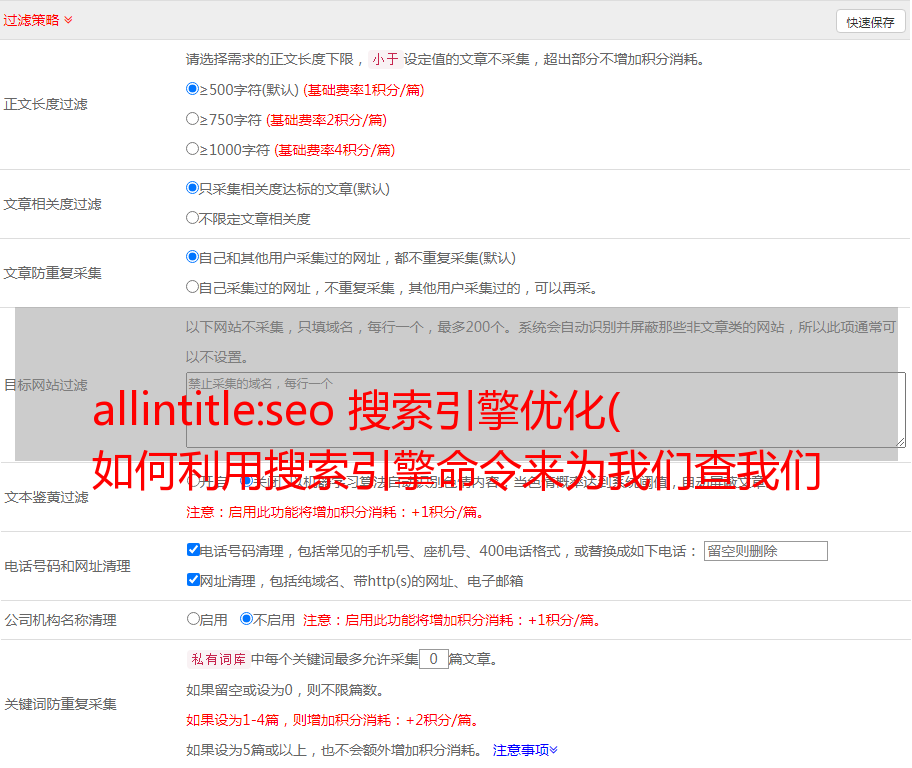Click the keyword article count input
Image resolution: width=912 pixels, height=768 pixels.
point(433,659)
